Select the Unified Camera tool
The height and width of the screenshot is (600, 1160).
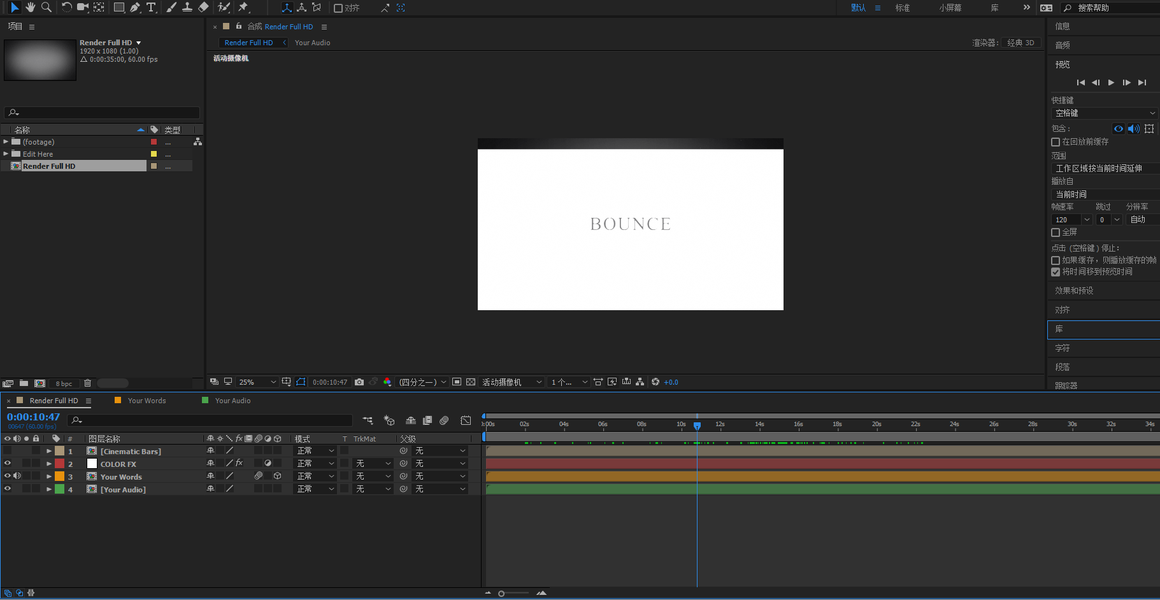(83, 7)
